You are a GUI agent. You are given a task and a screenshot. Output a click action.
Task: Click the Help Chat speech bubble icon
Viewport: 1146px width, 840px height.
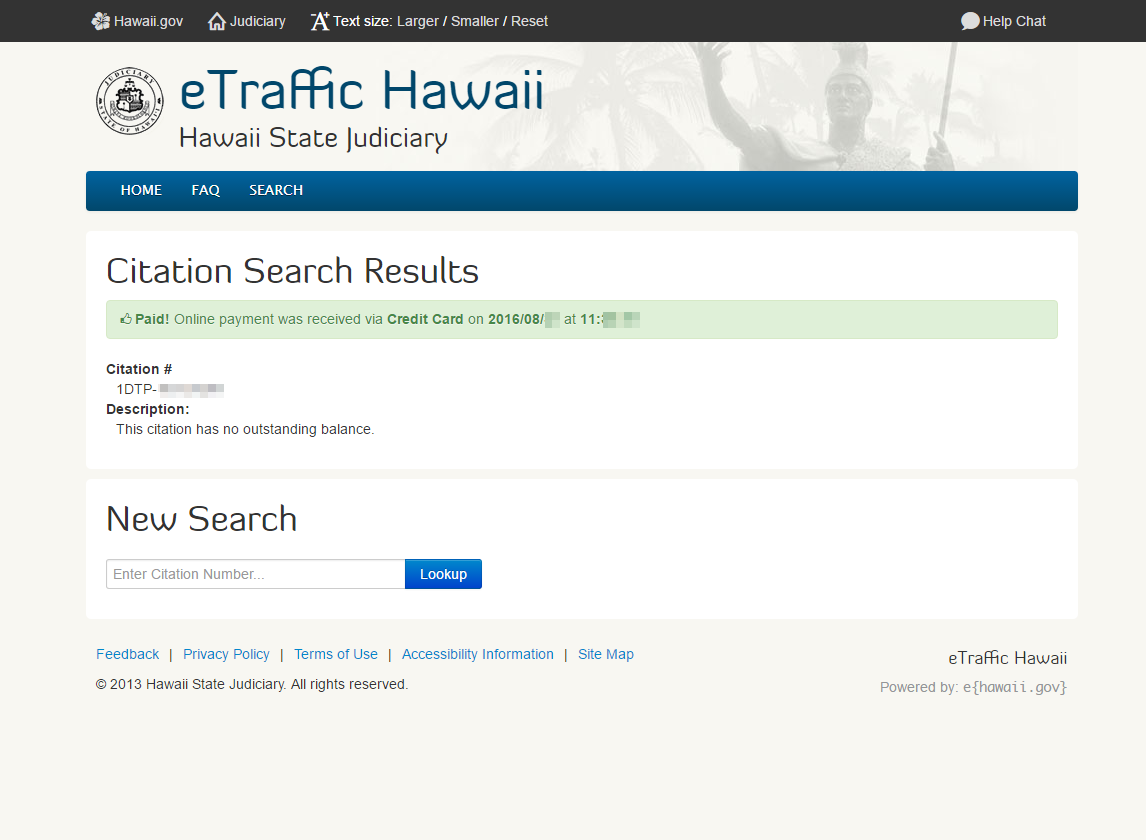pos(969,21)
